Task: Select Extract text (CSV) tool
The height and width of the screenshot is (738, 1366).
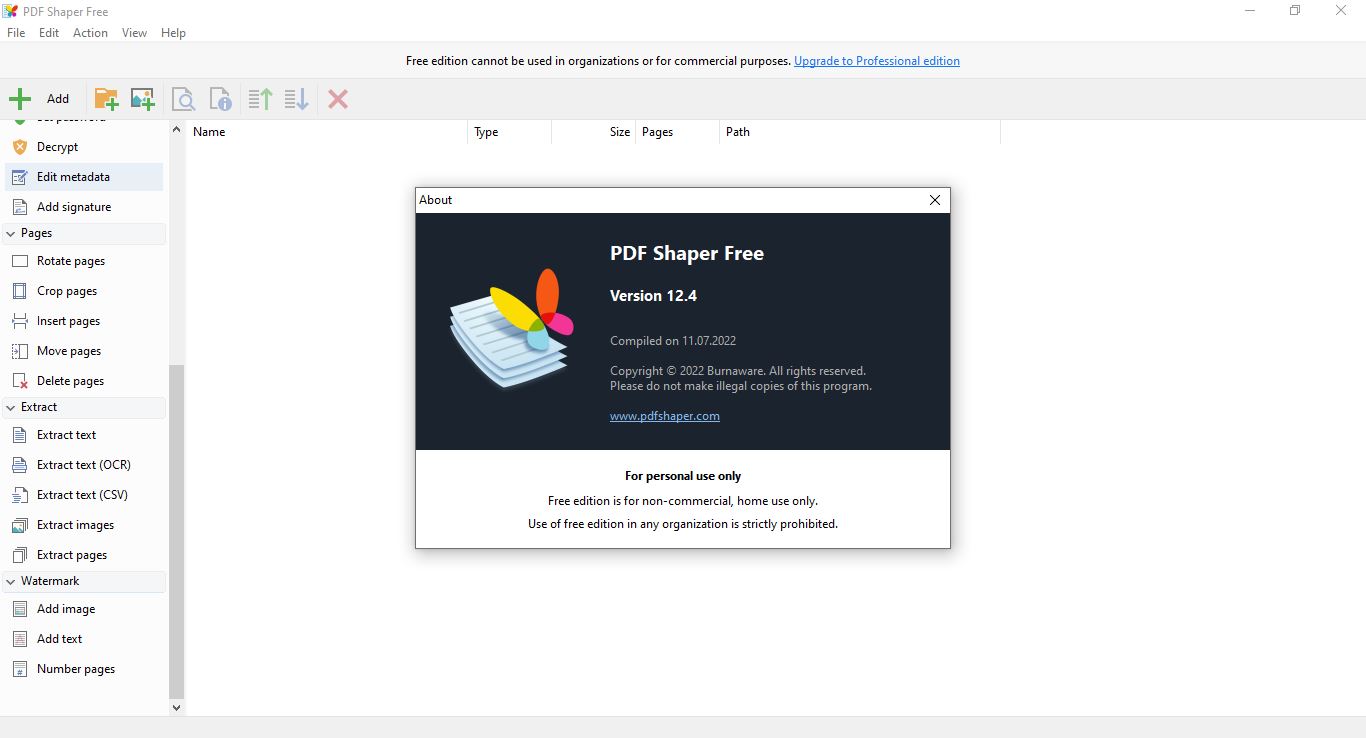Action: pos(85,495)
